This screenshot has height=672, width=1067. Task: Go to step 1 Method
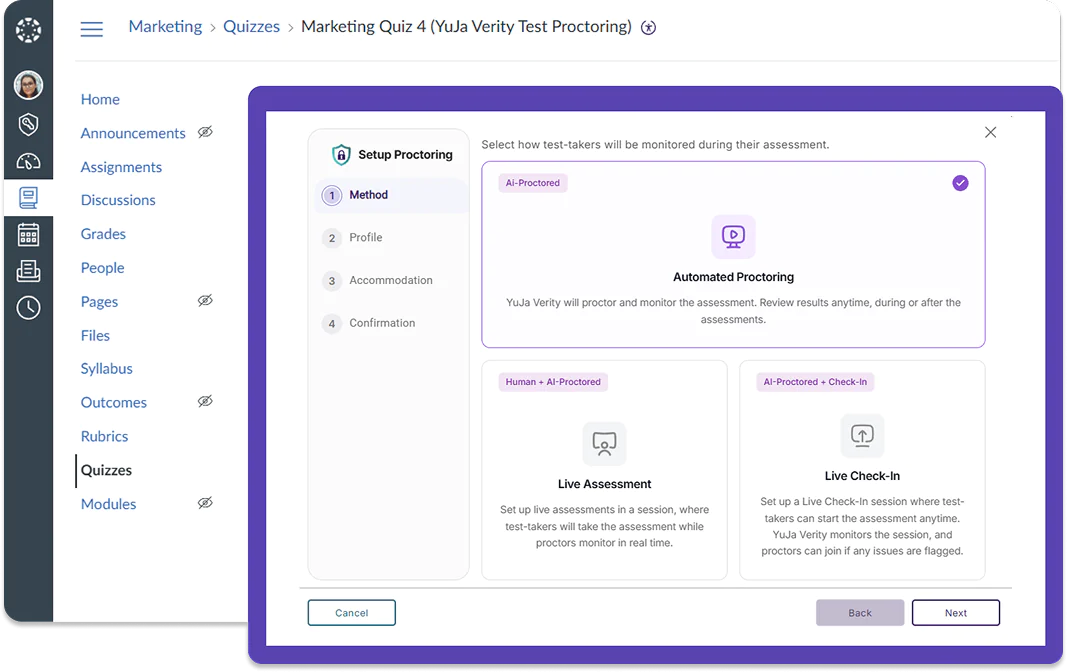point(391,195)
